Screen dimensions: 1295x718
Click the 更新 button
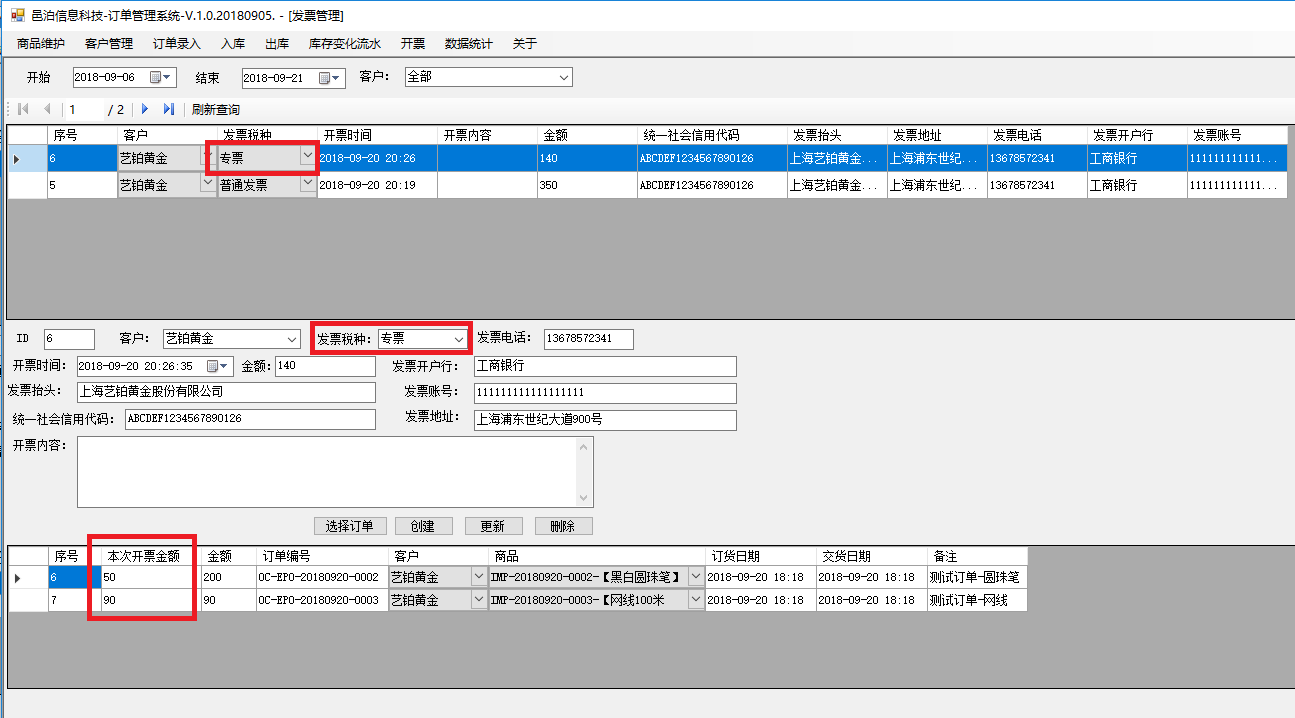pos(493,526)
